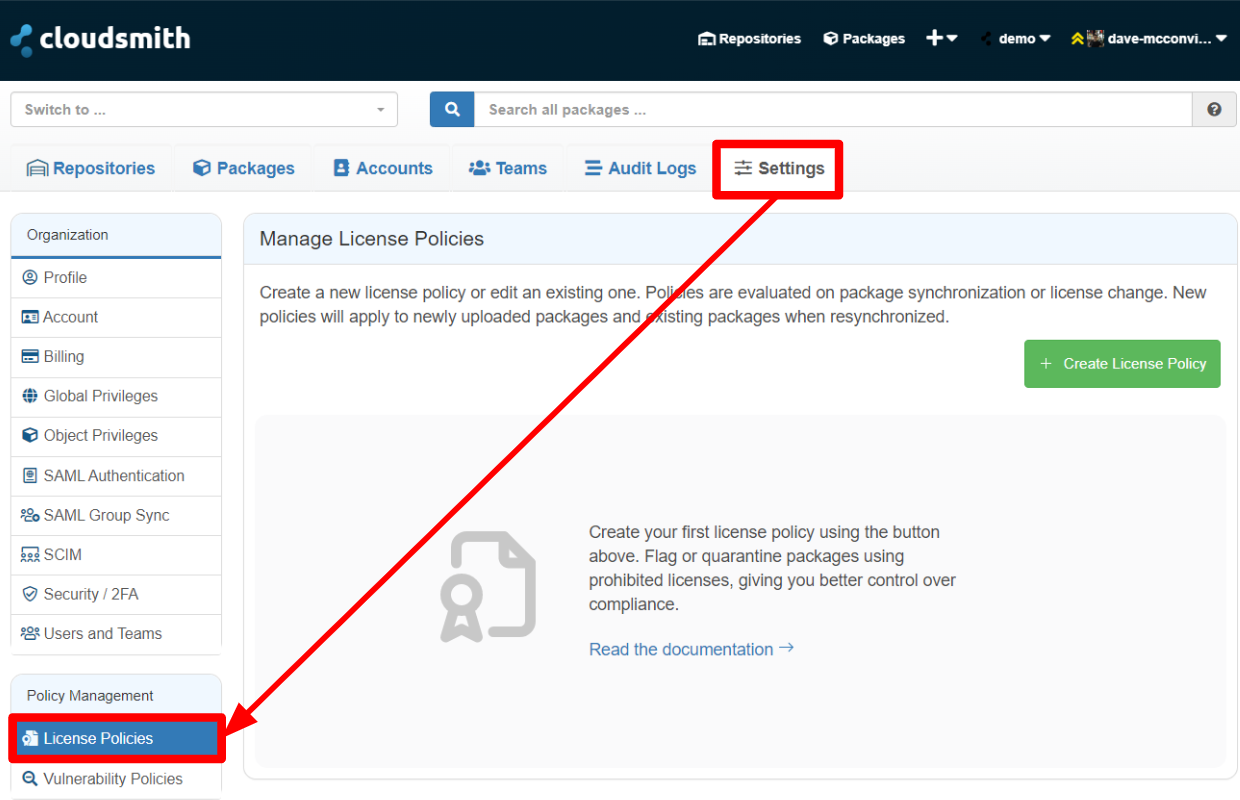Follow the 'Read the documentation' link
Screen dimensions: 1240x800
[x=691, y=649]
